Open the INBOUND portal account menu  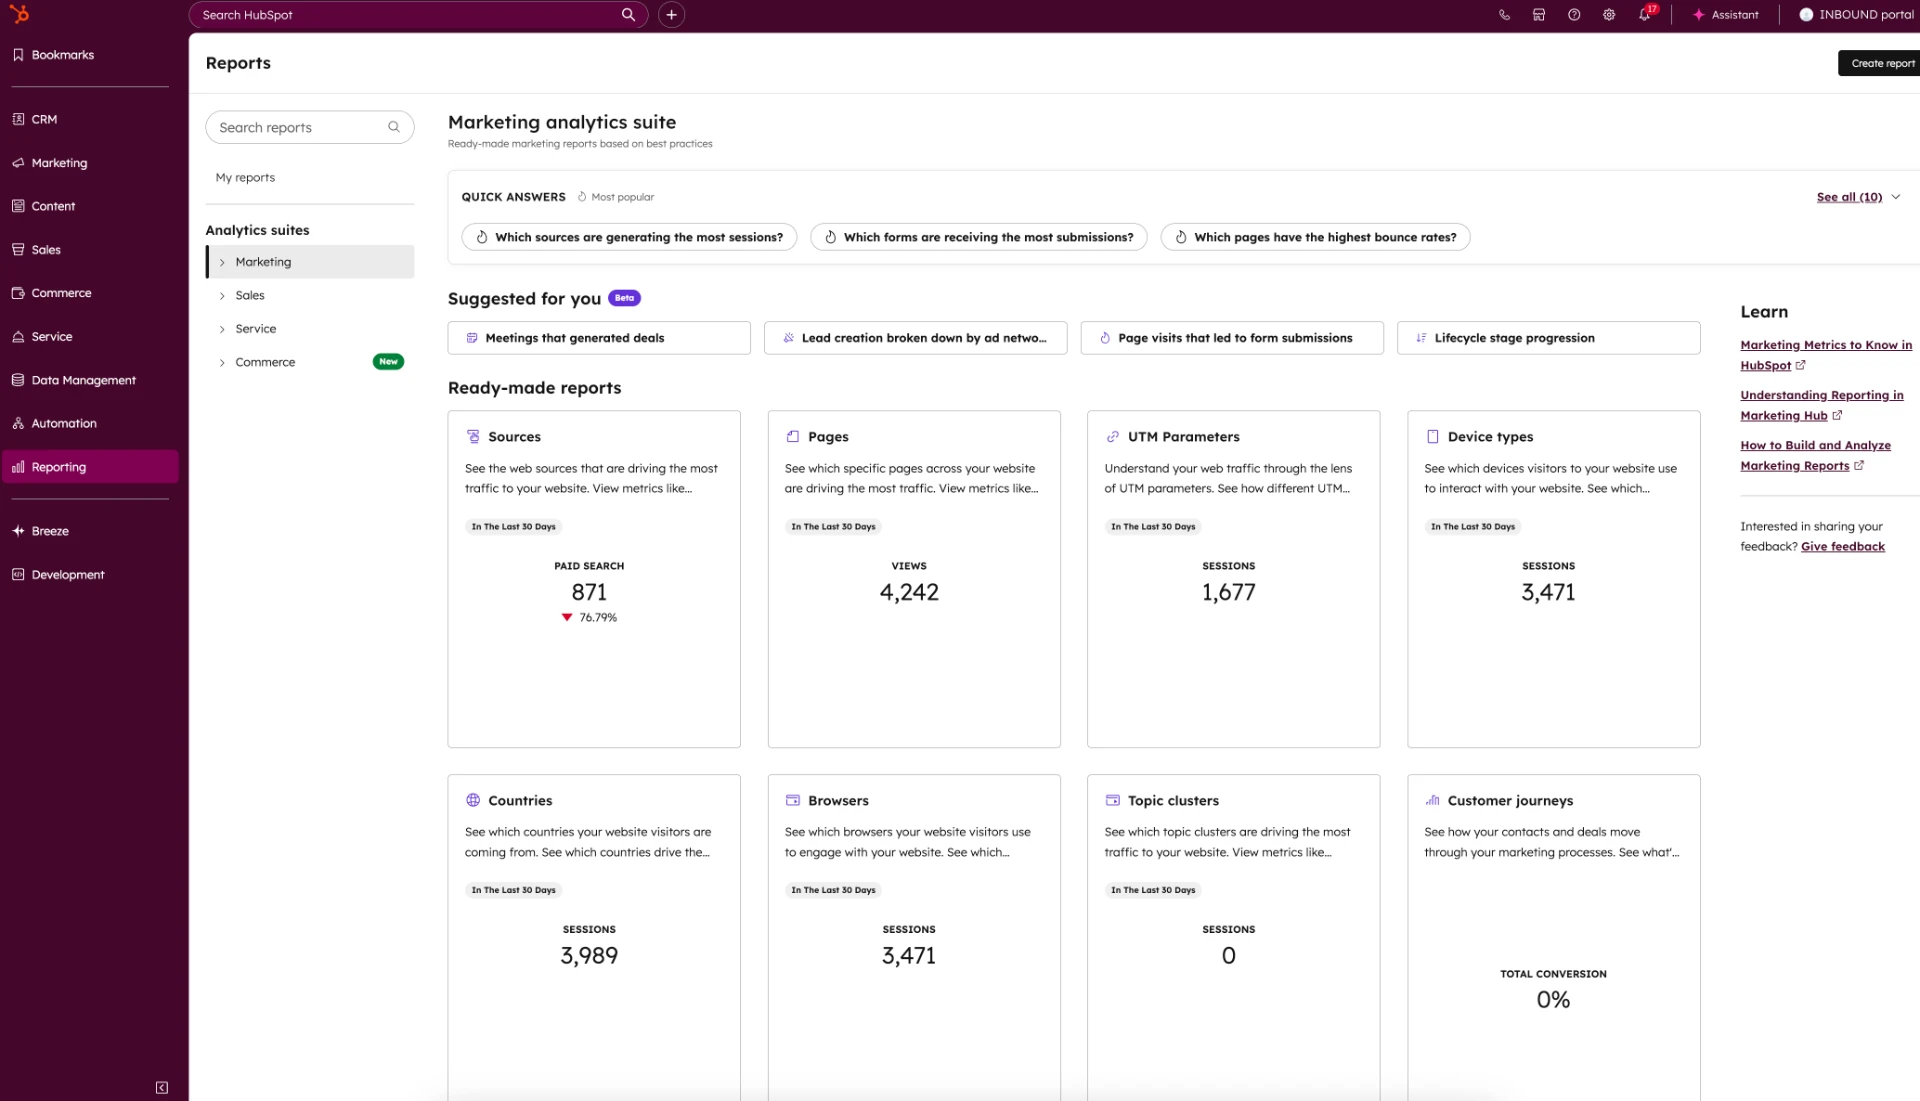1857,15
